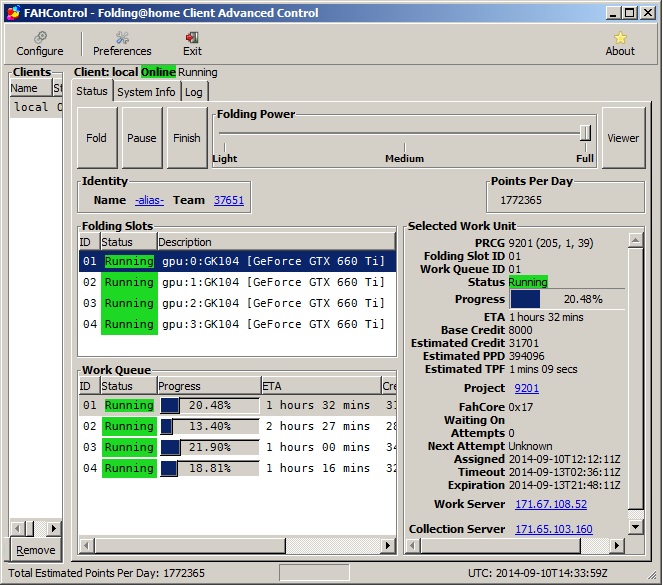Select work queue row with 20.48% progress

(237, 405)
